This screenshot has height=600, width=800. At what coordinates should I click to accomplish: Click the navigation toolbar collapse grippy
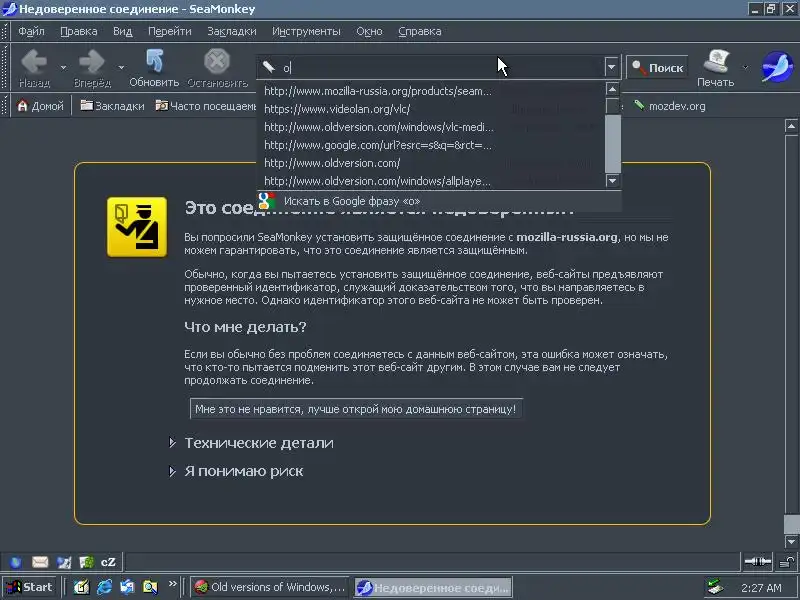(5, 67)
